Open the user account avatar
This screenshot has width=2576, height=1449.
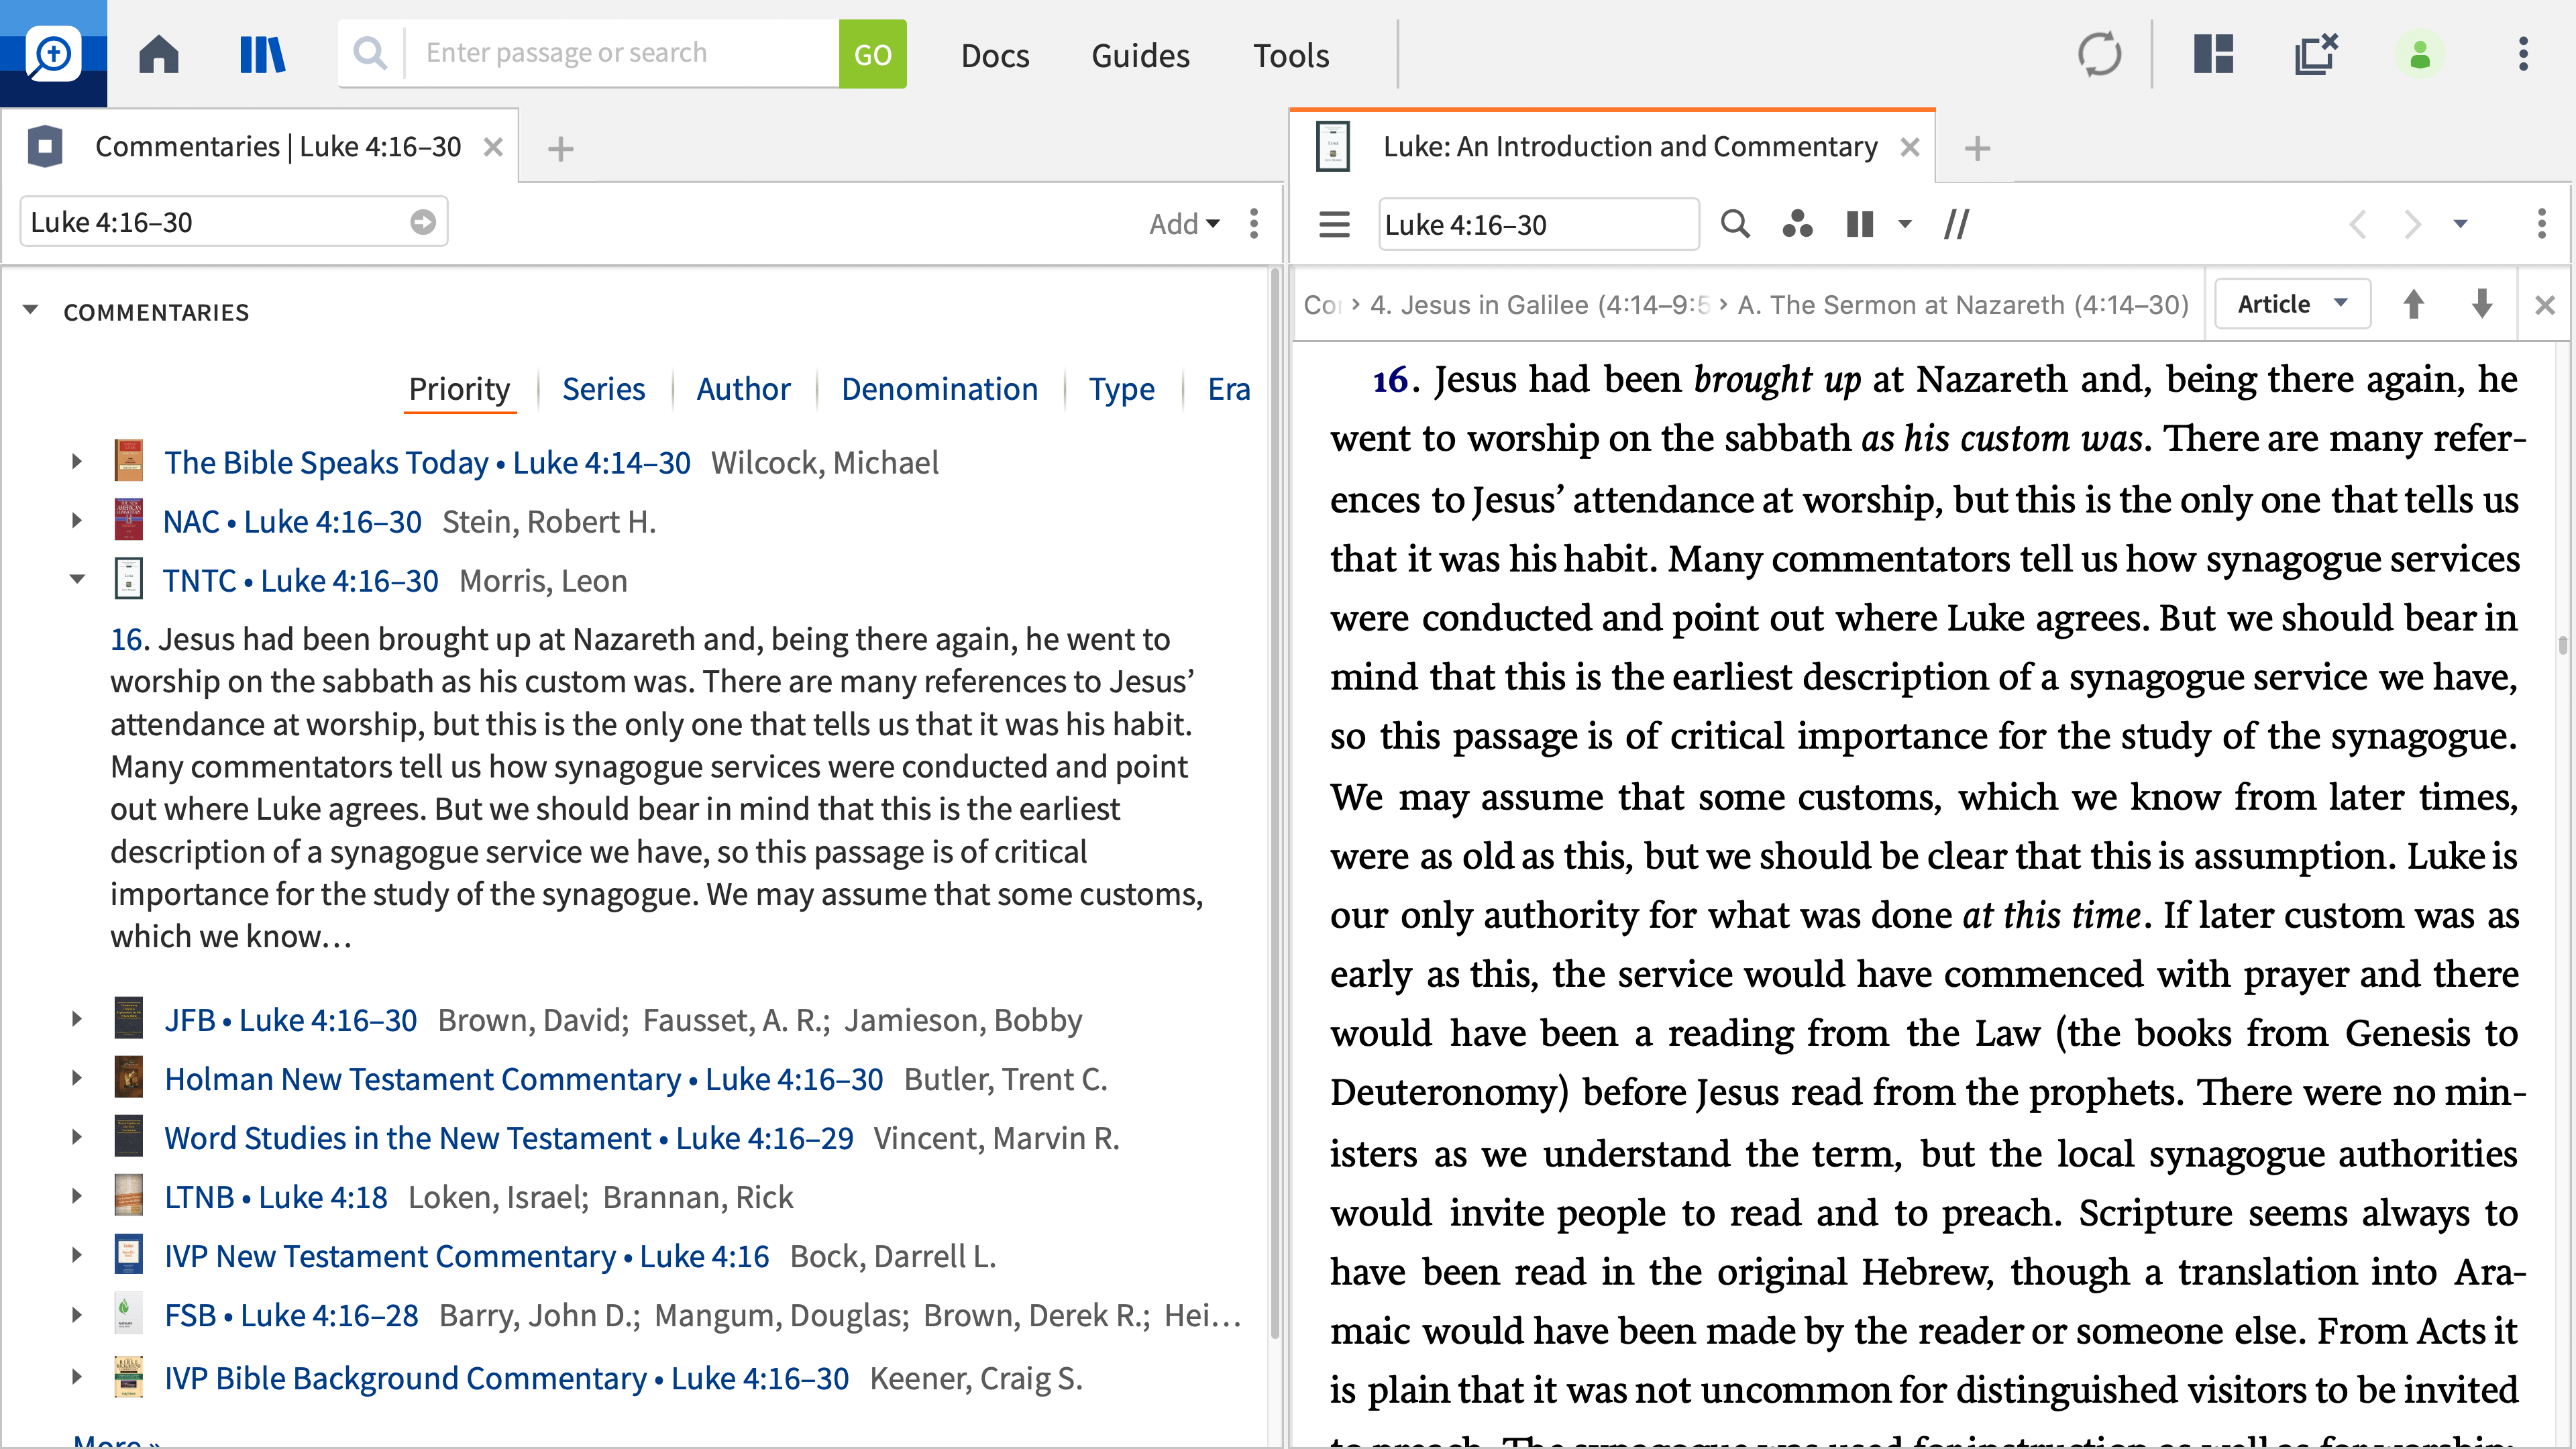2420,54
